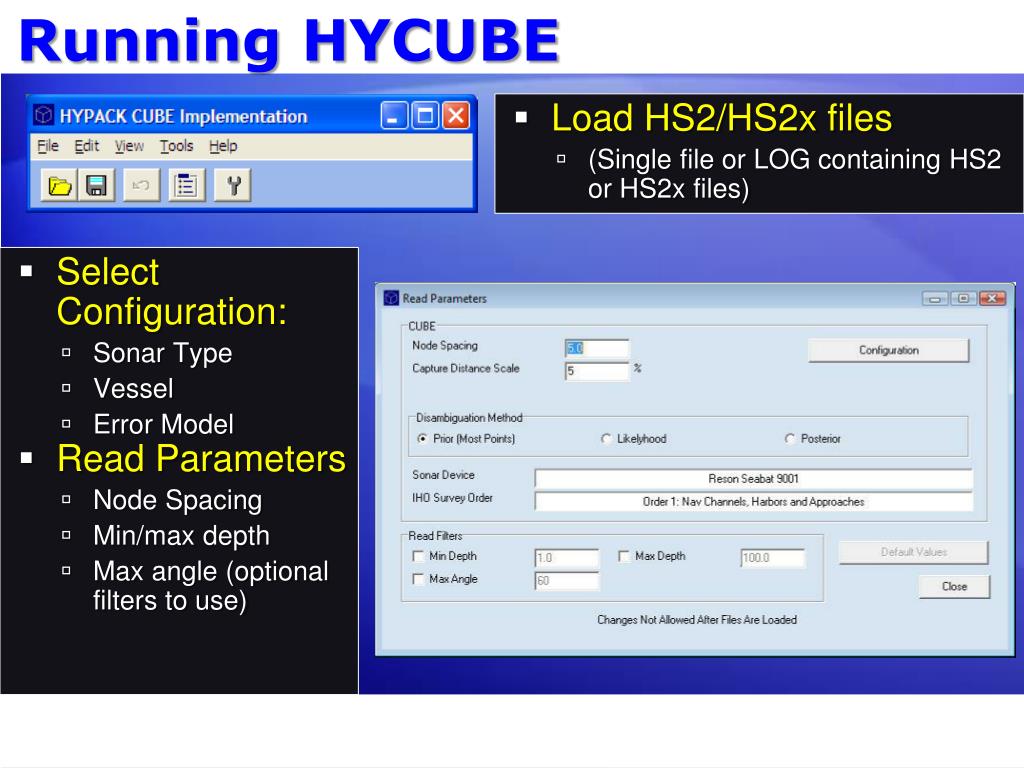This screenshot has height=768, width=1024.
Task: Click the Max Angle value field
Action: point(566,581)
